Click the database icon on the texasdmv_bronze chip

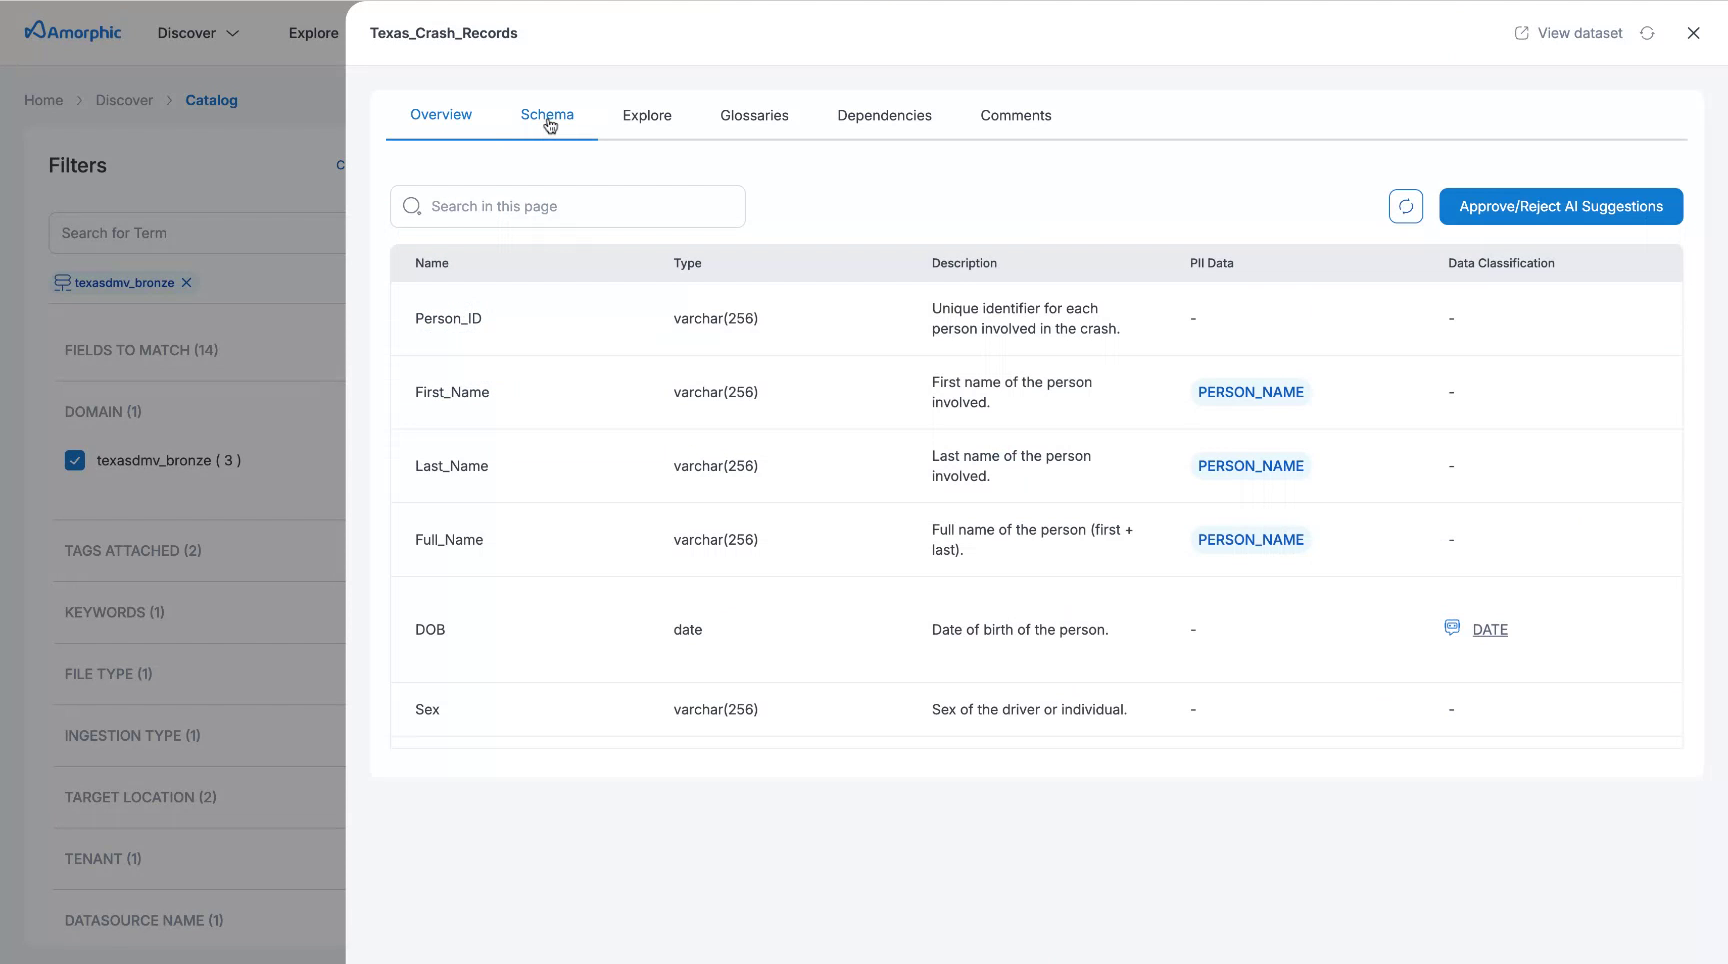[62, 282]
